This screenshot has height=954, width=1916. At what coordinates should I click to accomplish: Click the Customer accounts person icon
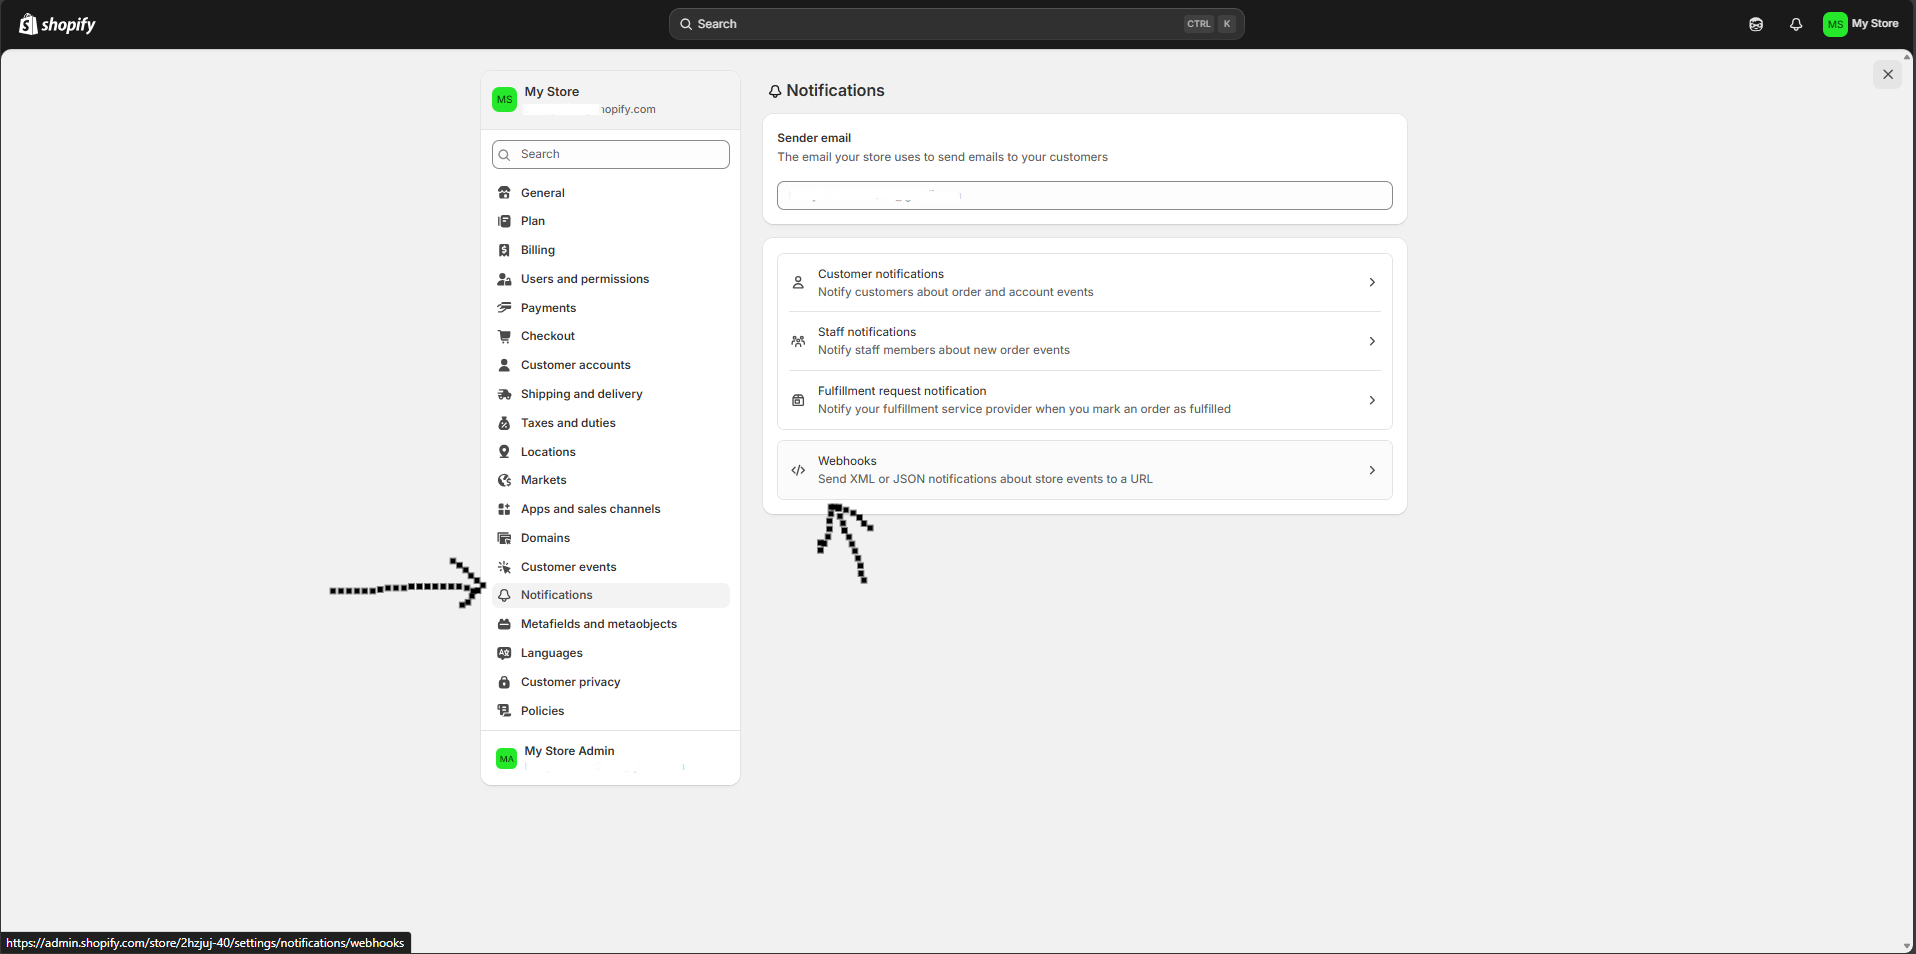click(505, 365)
